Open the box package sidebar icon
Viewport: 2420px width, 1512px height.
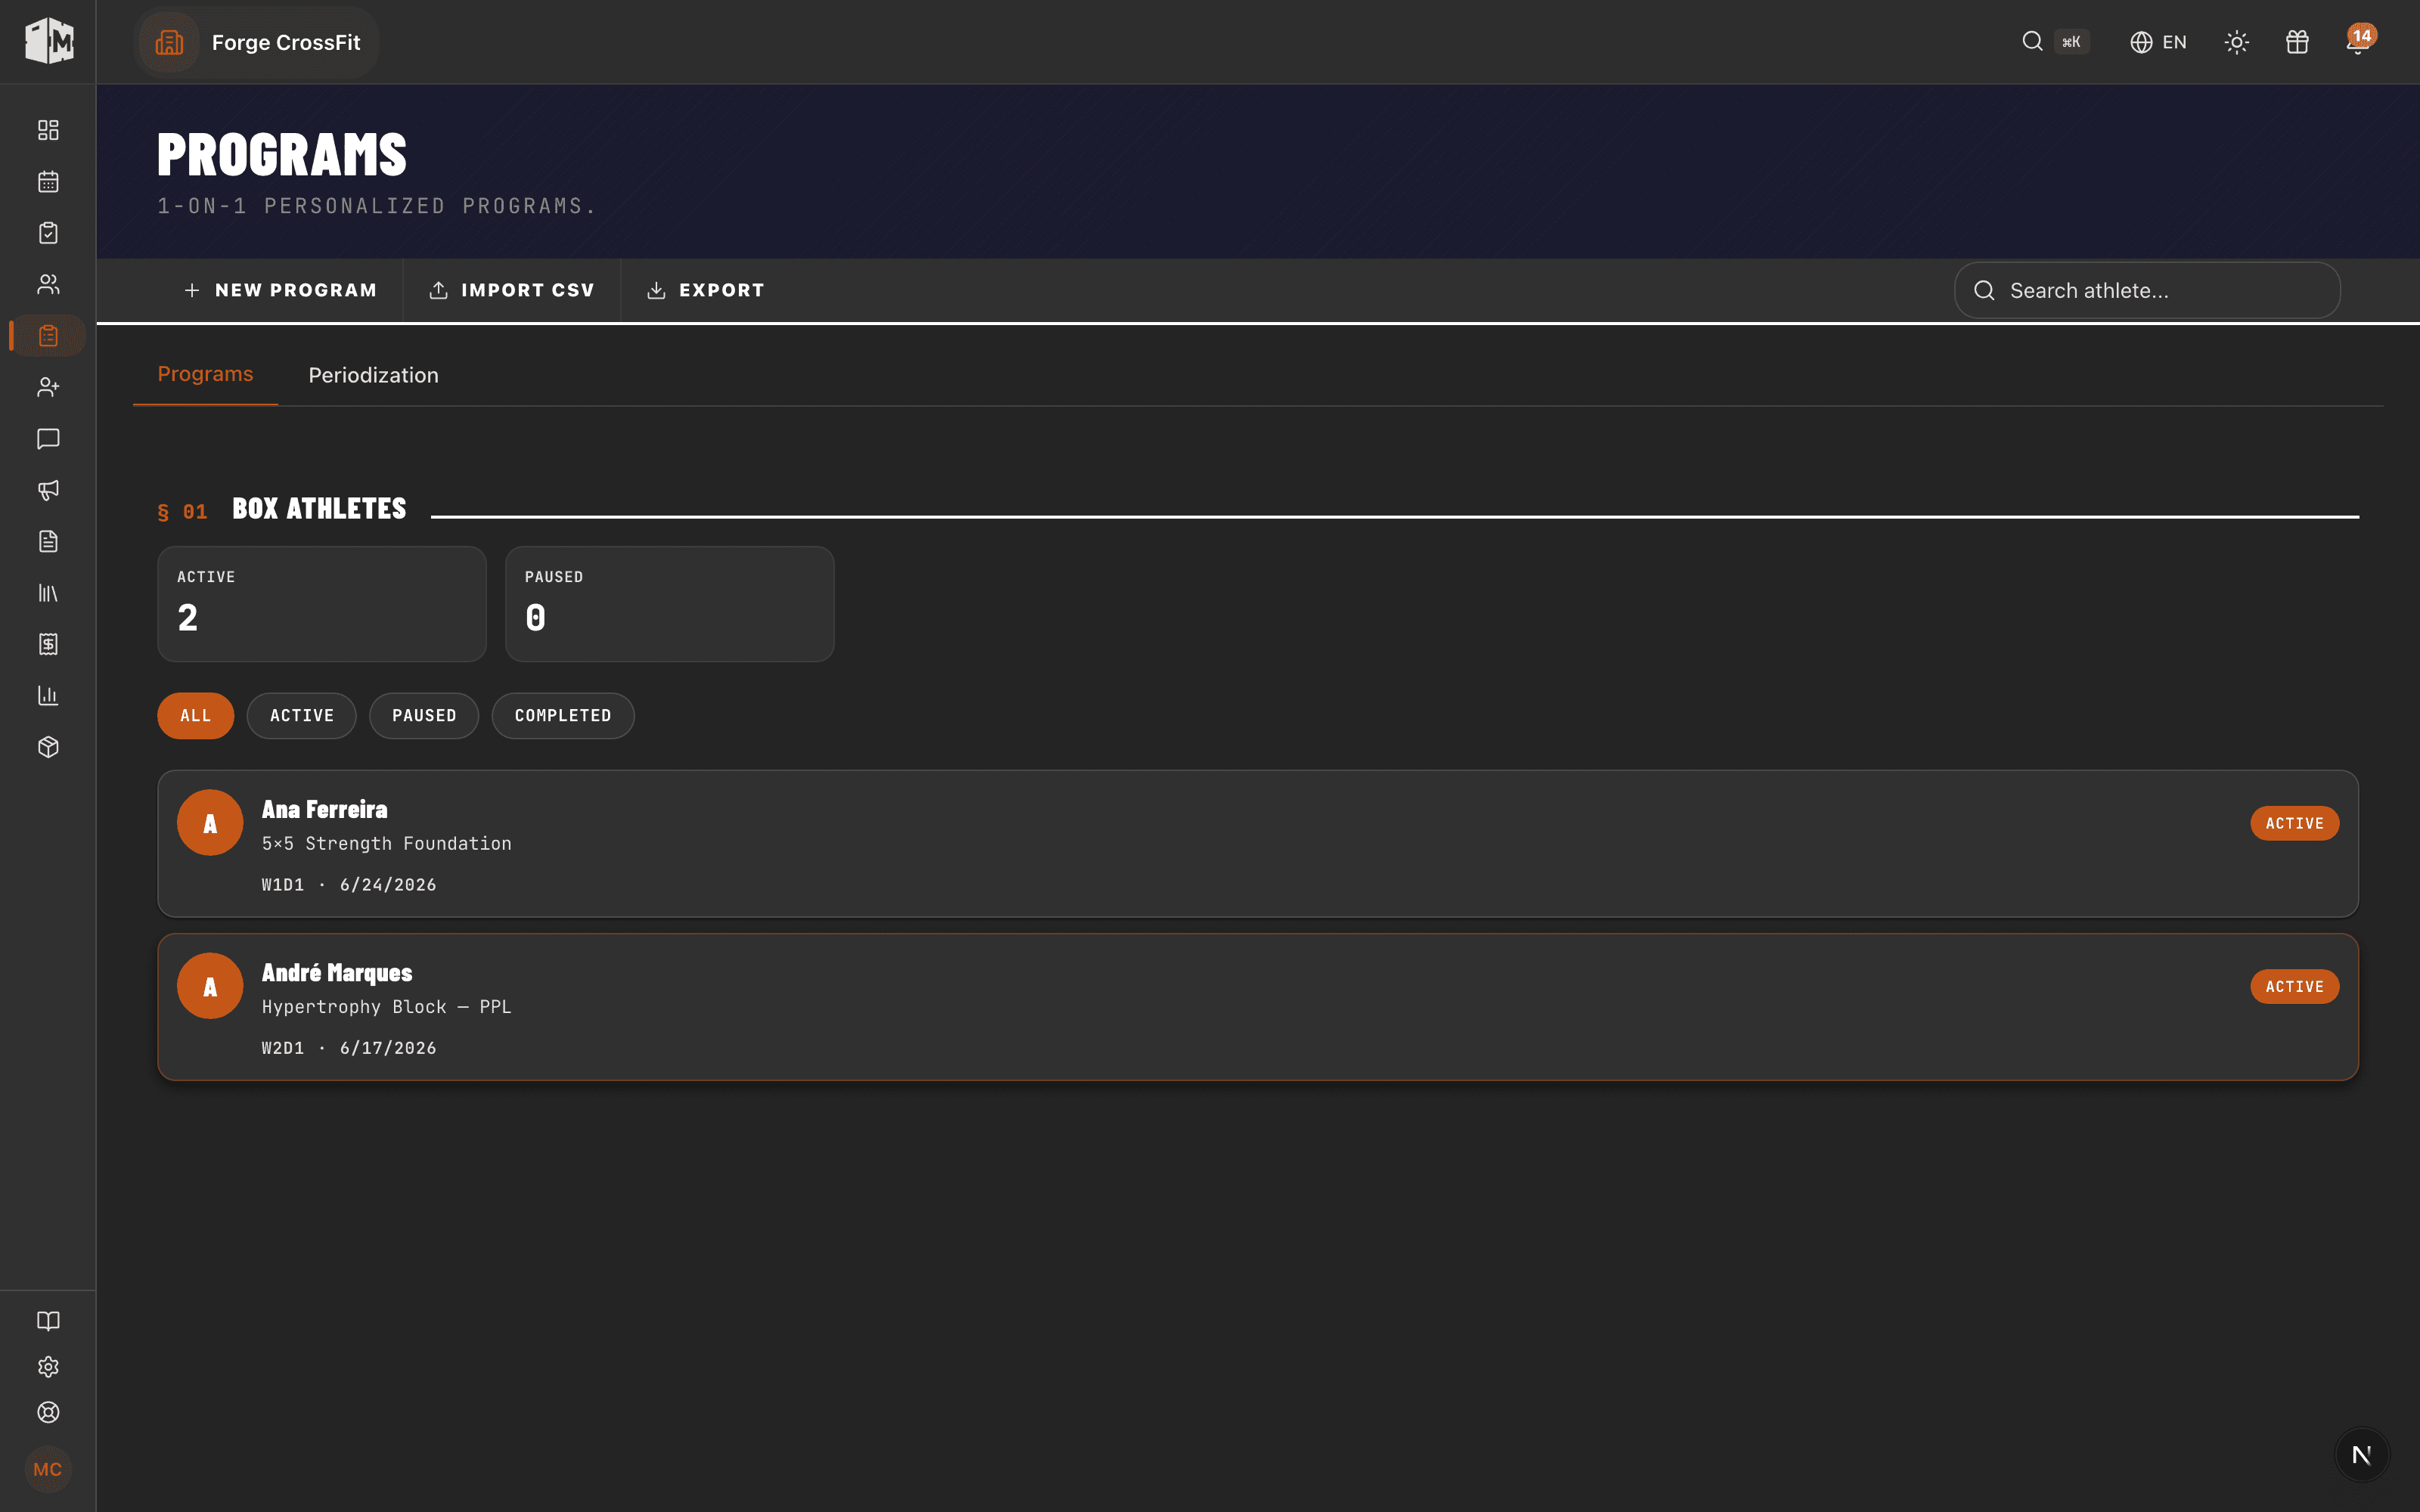tap(48, 747)
